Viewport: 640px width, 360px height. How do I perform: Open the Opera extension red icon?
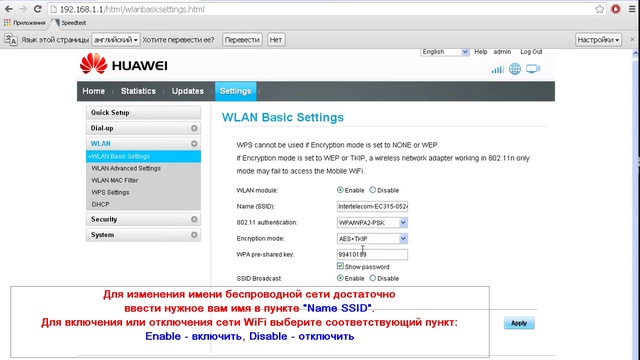pyautogui.click(x=616, y=9)
